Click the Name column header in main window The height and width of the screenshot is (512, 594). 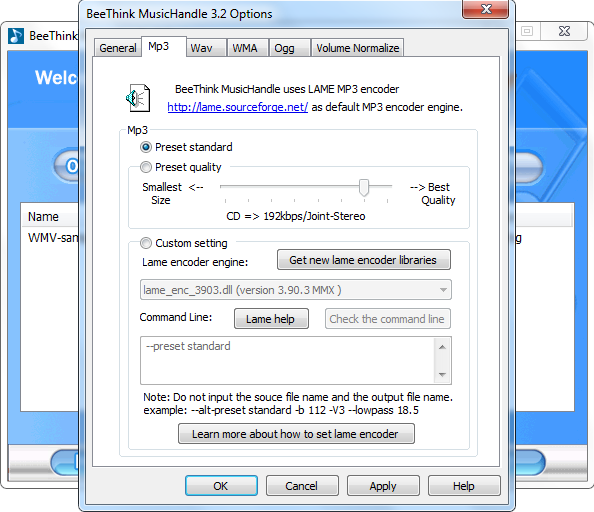(44, 217)
